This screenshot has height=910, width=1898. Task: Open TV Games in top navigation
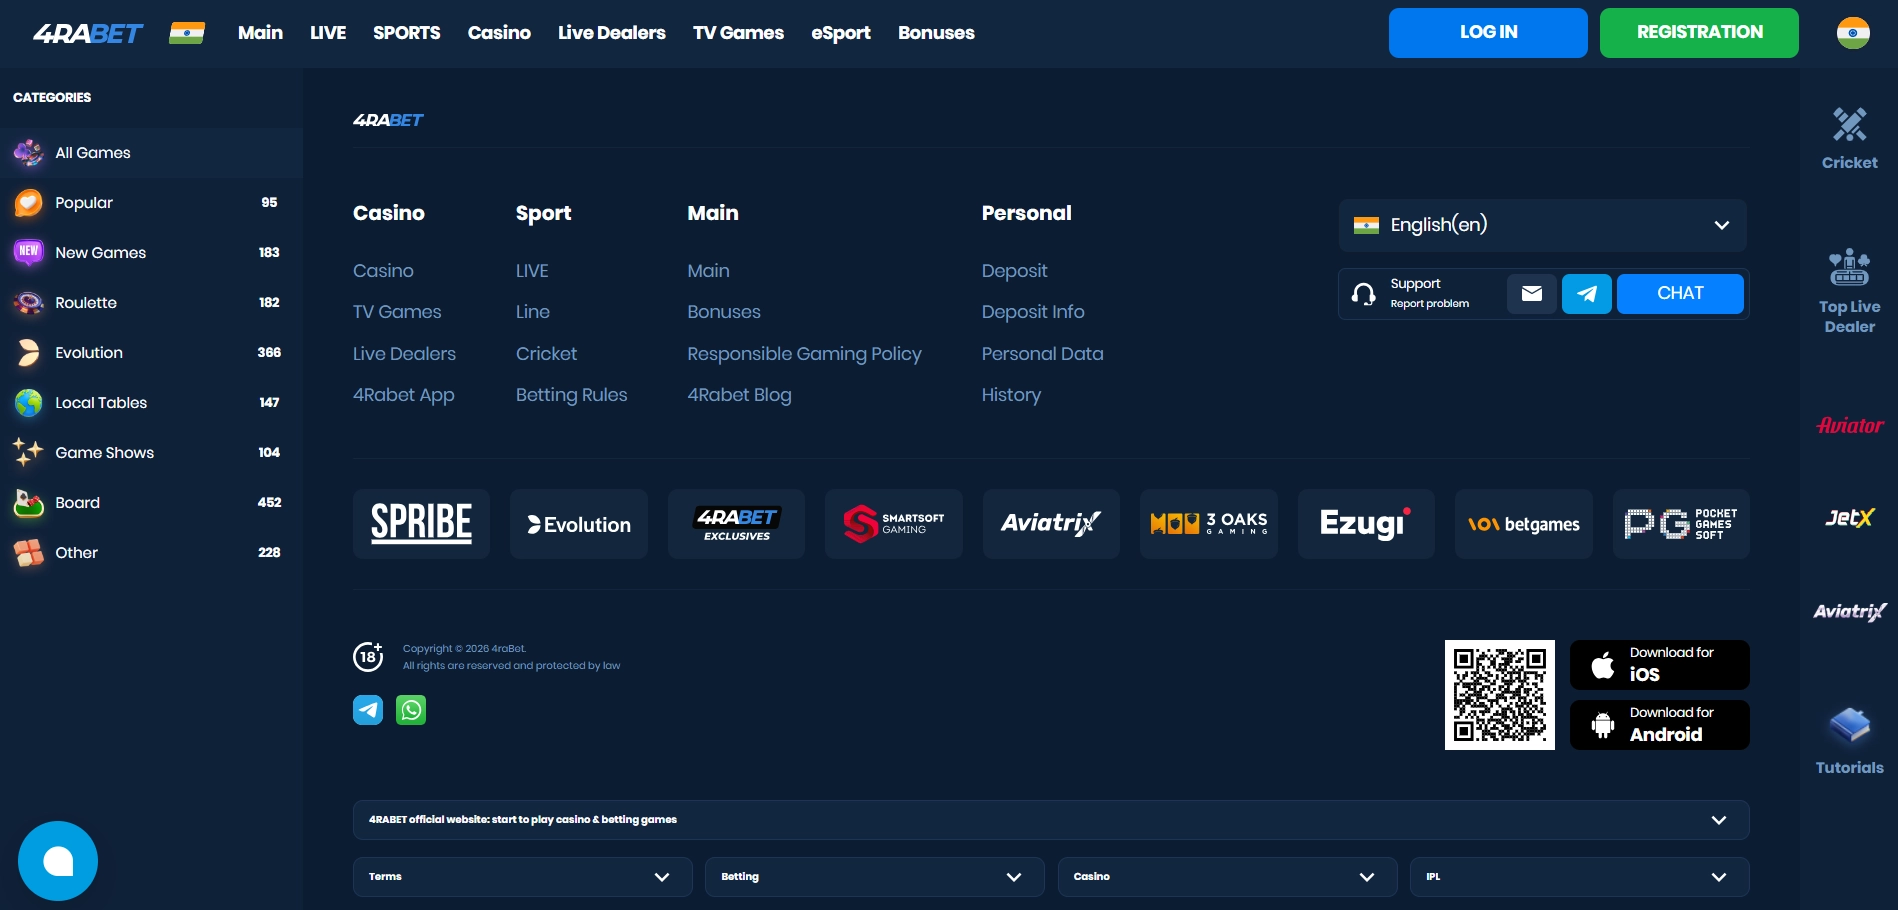(x=738, y=33)
